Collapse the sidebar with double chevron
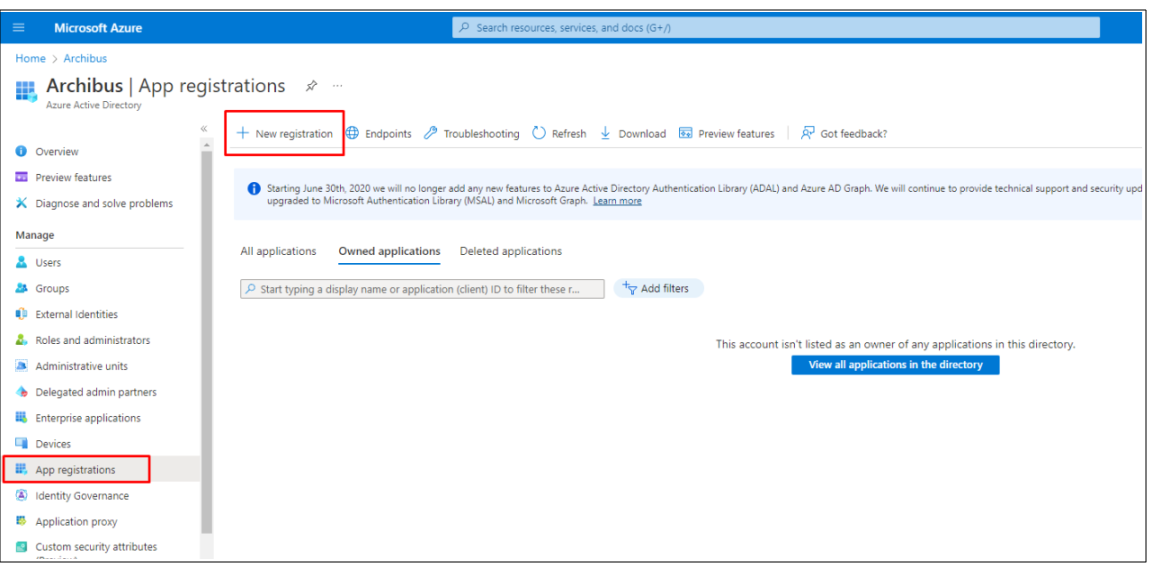Image resolution: width=1153 pixels, height=572 pixels. click(204, 129)
